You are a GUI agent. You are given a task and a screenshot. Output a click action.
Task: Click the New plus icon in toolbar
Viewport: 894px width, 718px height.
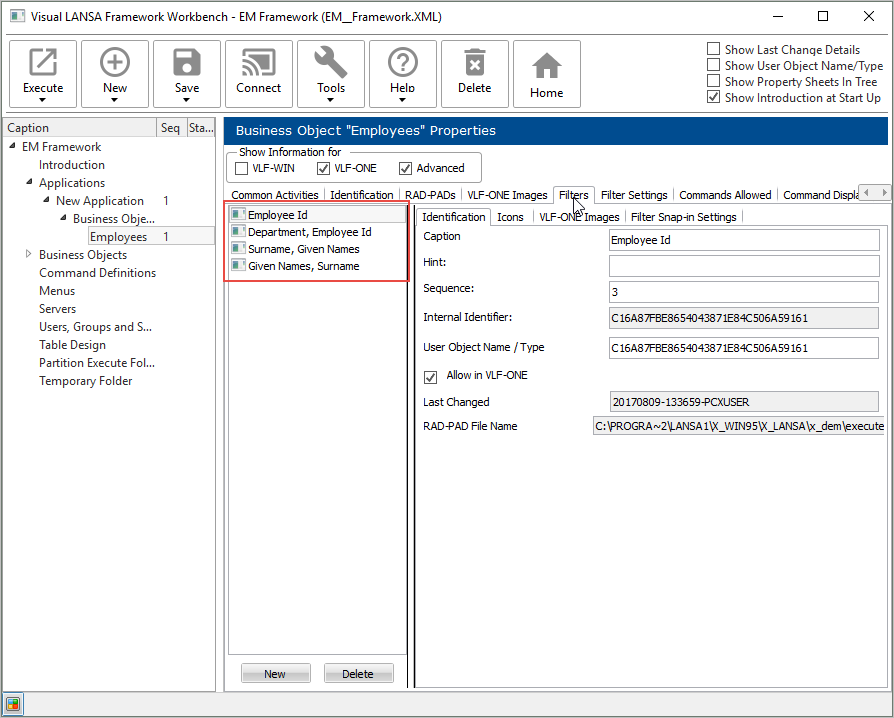coord(115,62)
